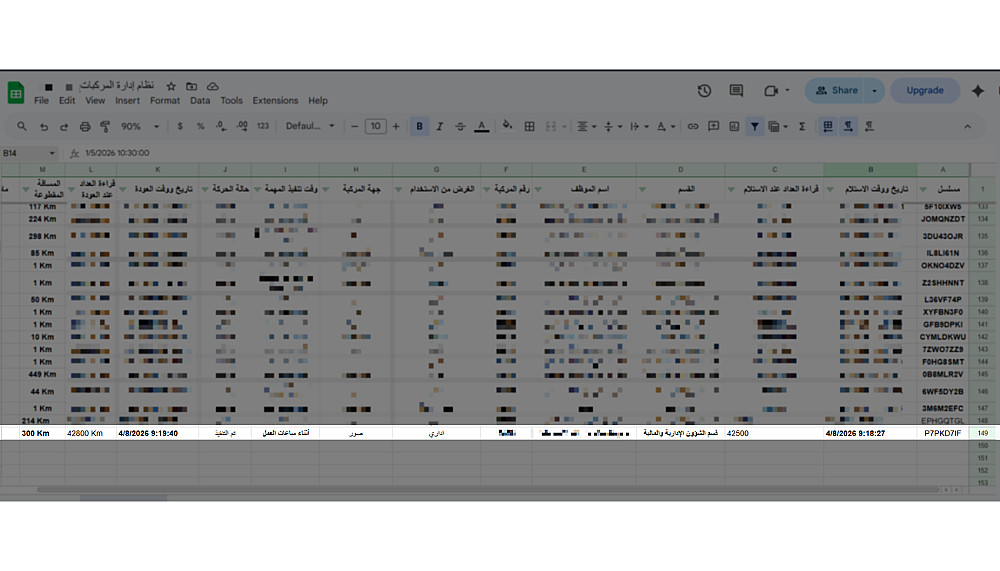Toggle bold formatting

pyautogui.click(x=419, y=126)
